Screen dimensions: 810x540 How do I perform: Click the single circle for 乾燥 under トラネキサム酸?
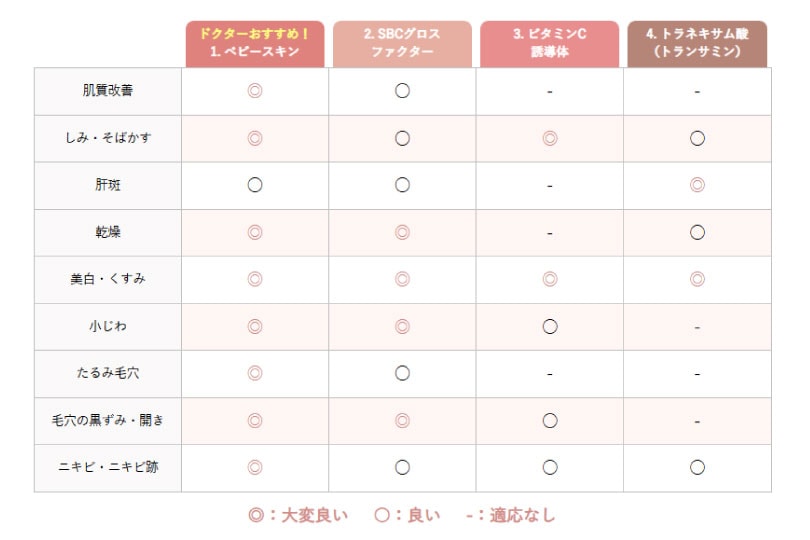point(697,233)
